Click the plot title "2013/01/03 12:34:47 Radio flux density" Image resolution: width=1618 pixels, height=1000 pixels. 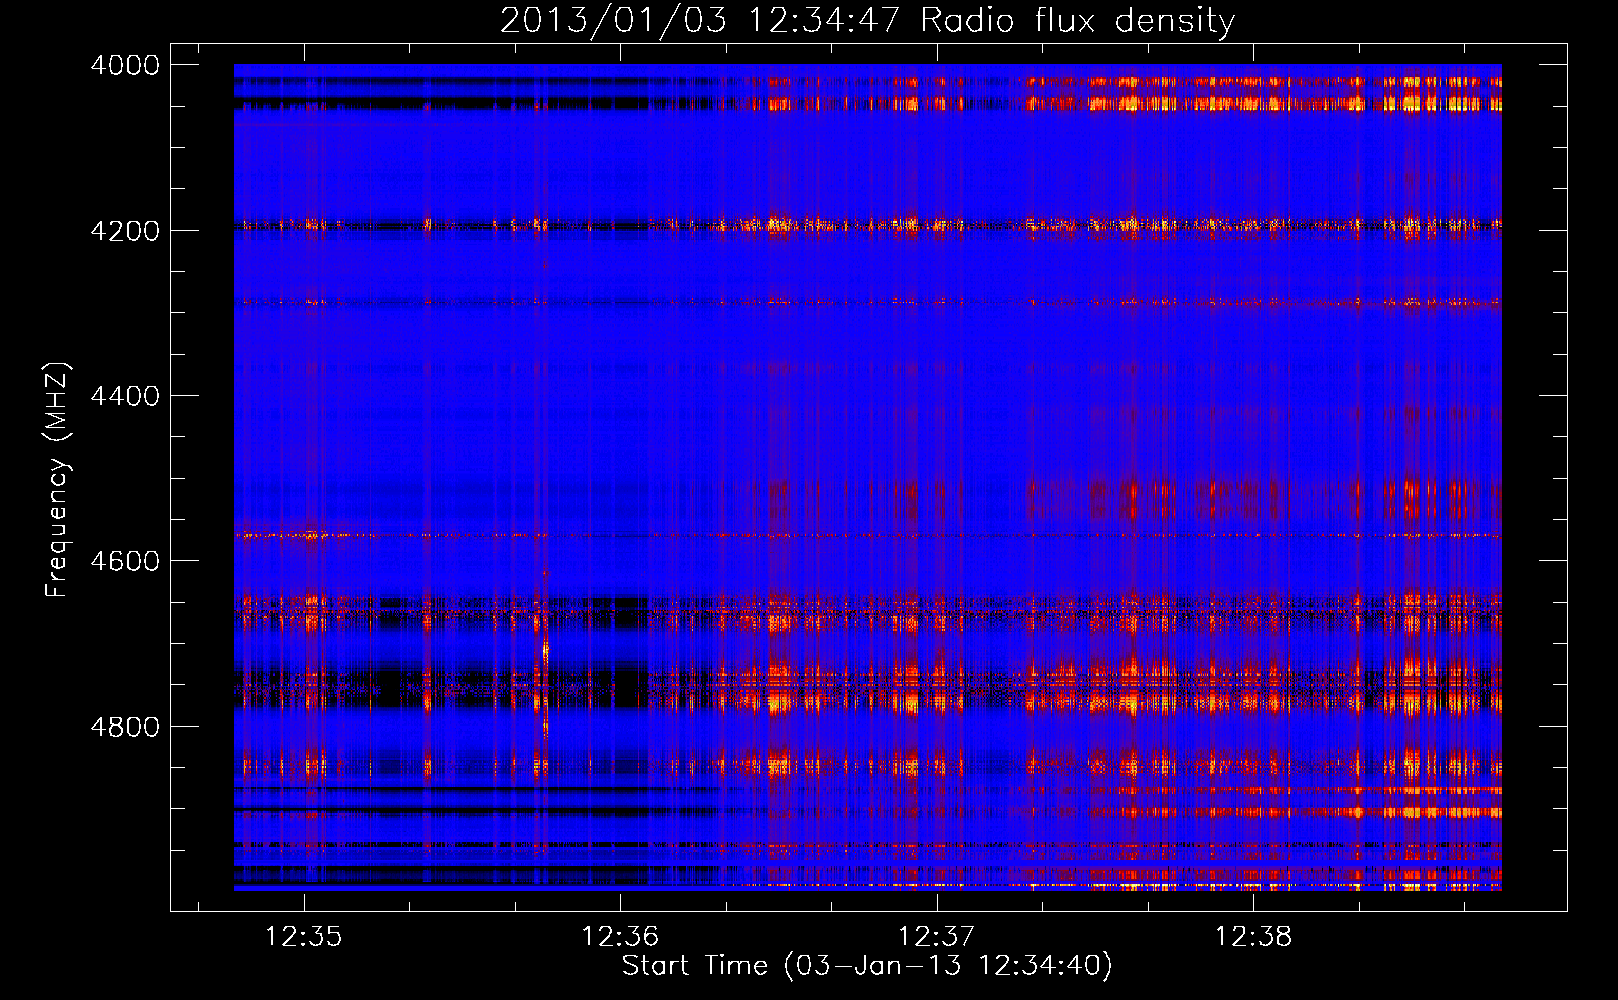(x=867, y=20)
